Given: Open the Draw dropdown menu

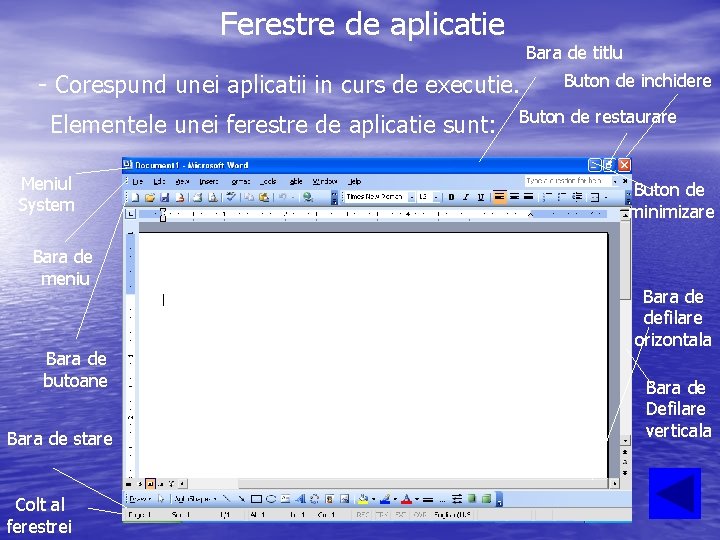Looking at the screenshot, I should point(140,499).
